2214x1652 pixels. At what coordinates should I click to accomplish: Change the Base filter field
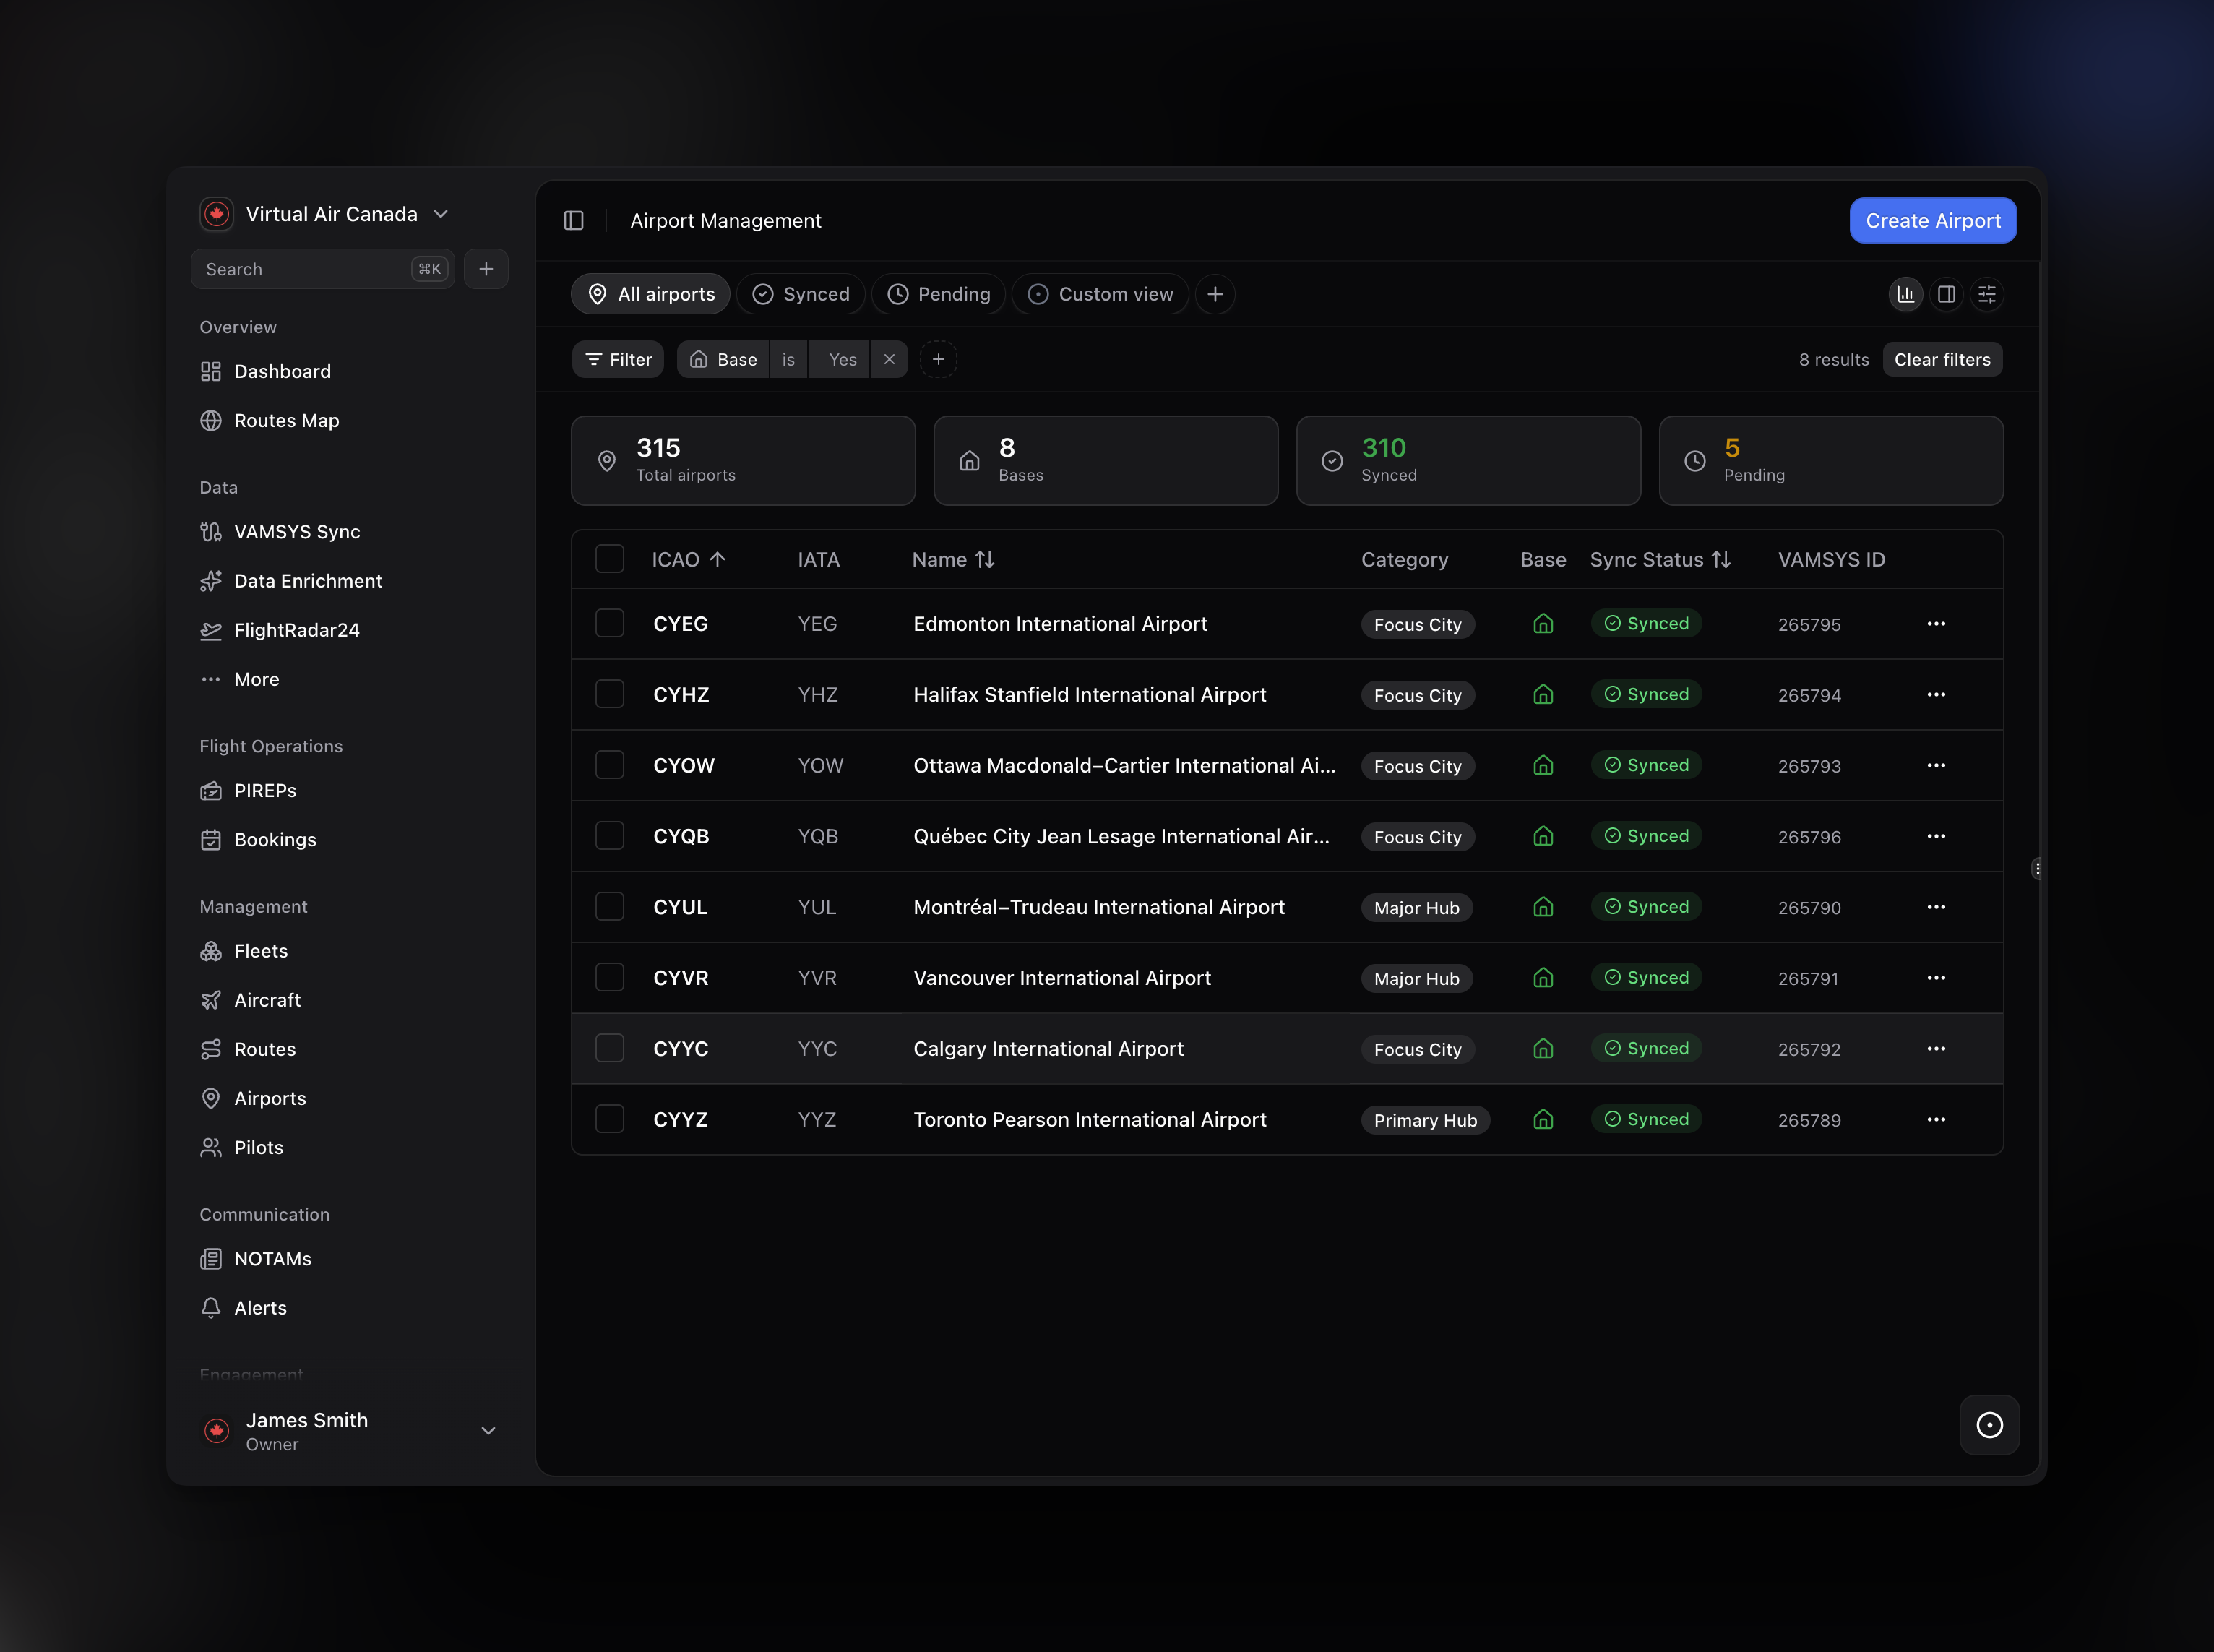pyautogui.click(x=723, y=359)
